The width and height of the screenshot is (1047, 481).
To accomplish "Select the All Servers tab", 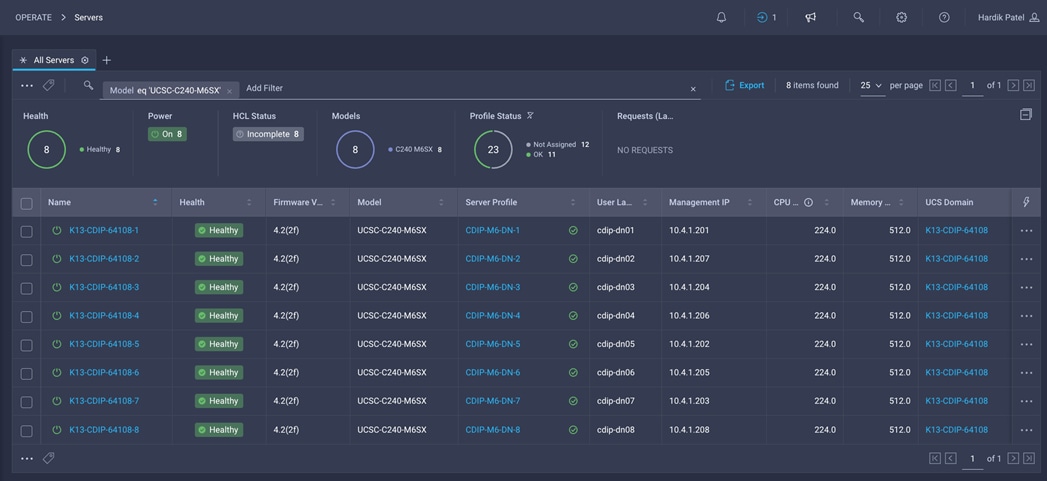I will click(53, 60).
